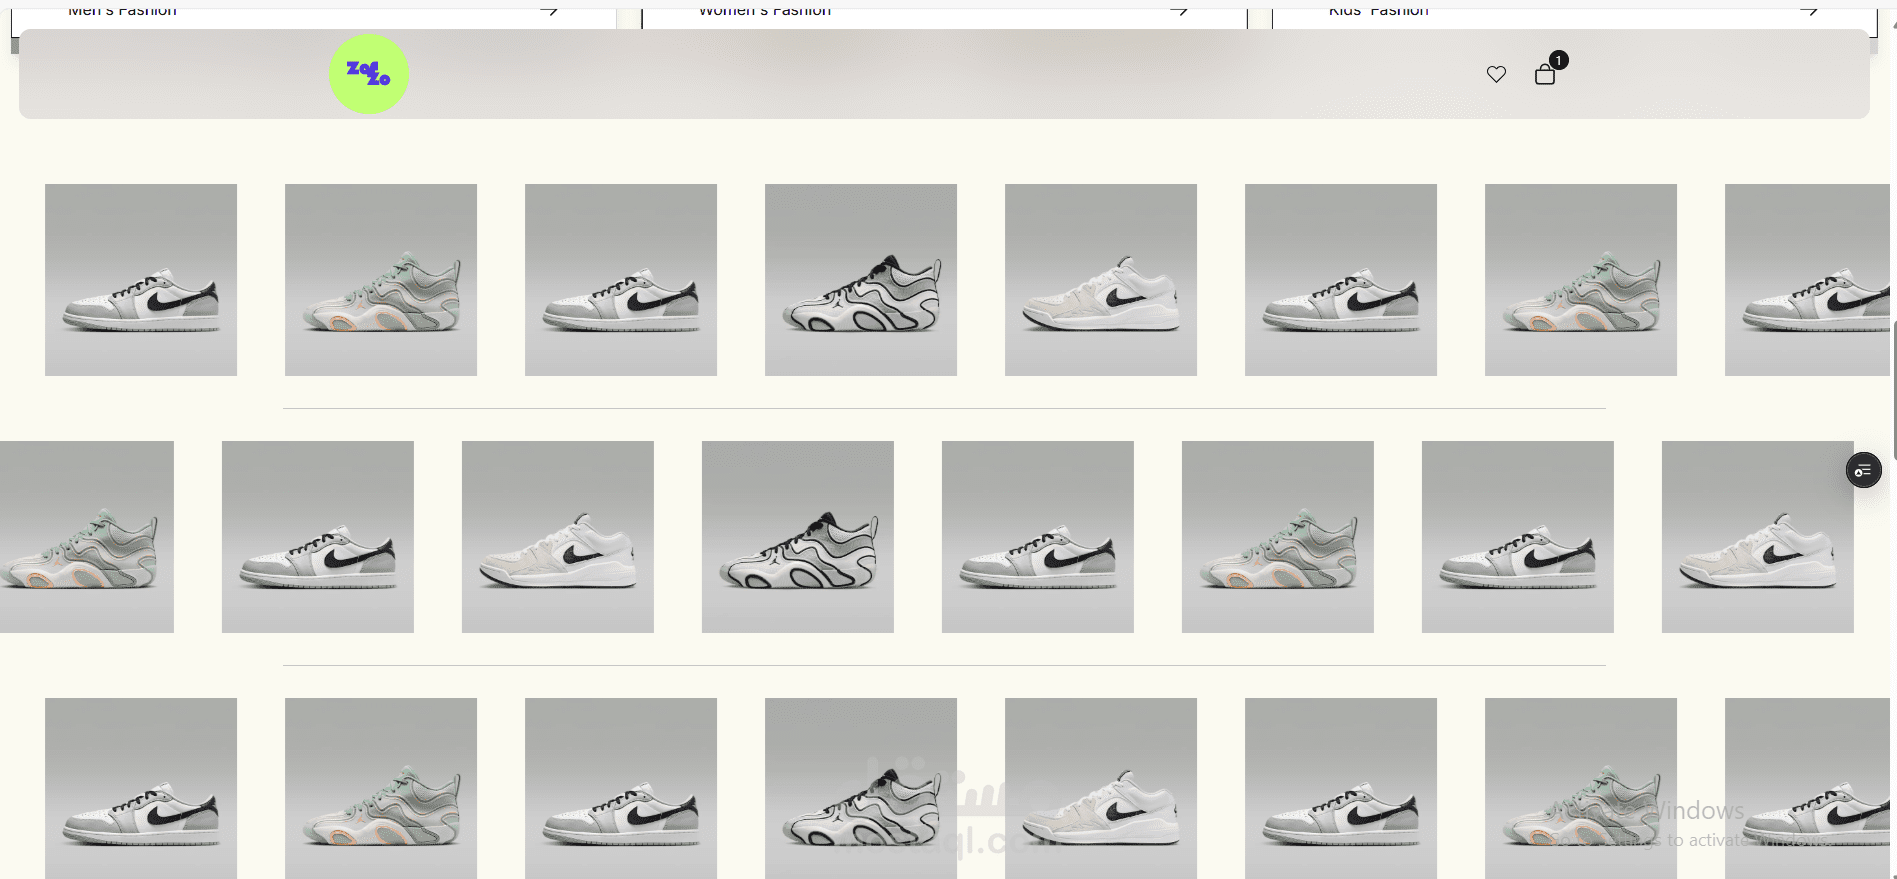
Task: Select the all-white Nike sneaker in the bottom row
Action: [1101, 789]
